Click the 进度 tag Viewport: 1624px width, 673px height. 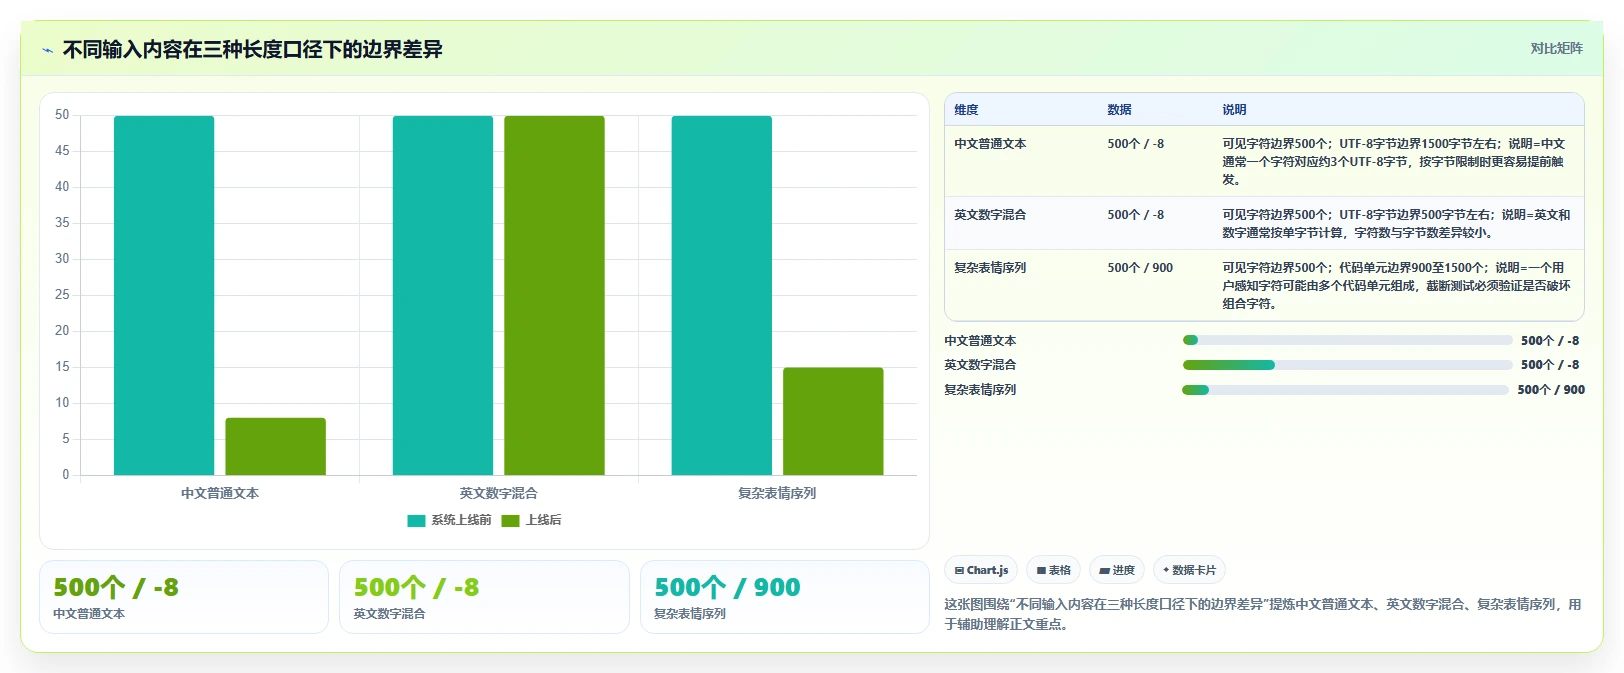point(1117,570)
